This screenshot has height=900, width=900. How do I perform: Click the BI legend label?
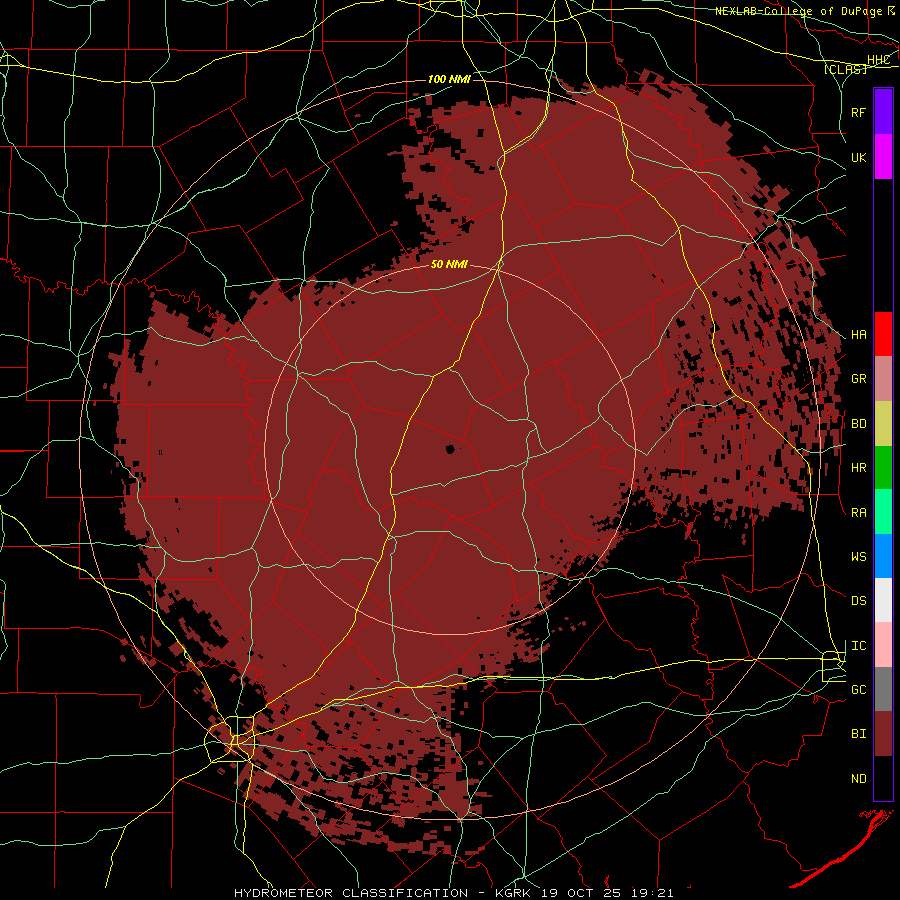[858, 734]
